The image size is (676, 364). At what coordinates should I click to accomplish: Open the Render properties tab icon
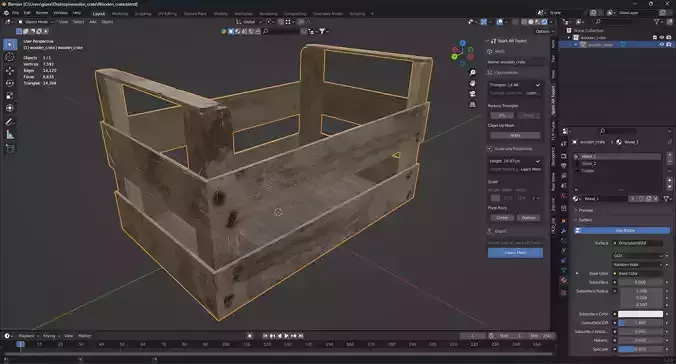click(563, 156)
